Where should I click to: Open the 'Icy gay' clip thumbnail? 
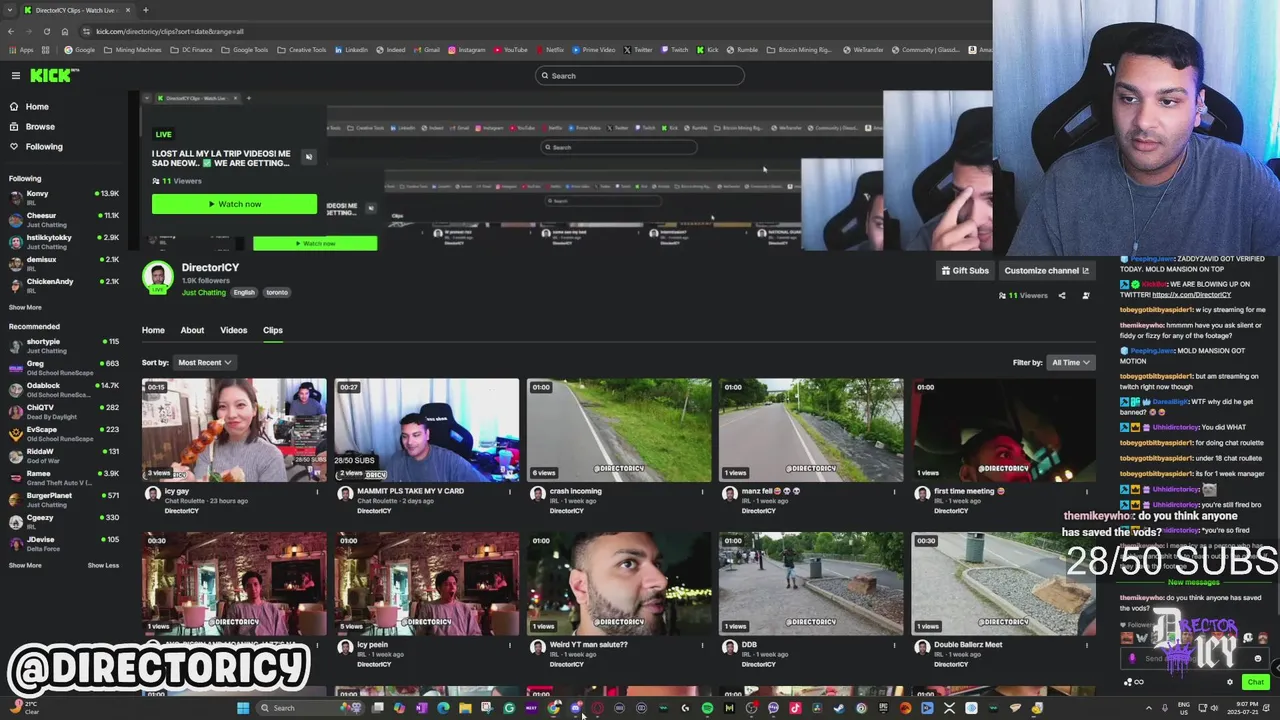click(x=234, y=430)
